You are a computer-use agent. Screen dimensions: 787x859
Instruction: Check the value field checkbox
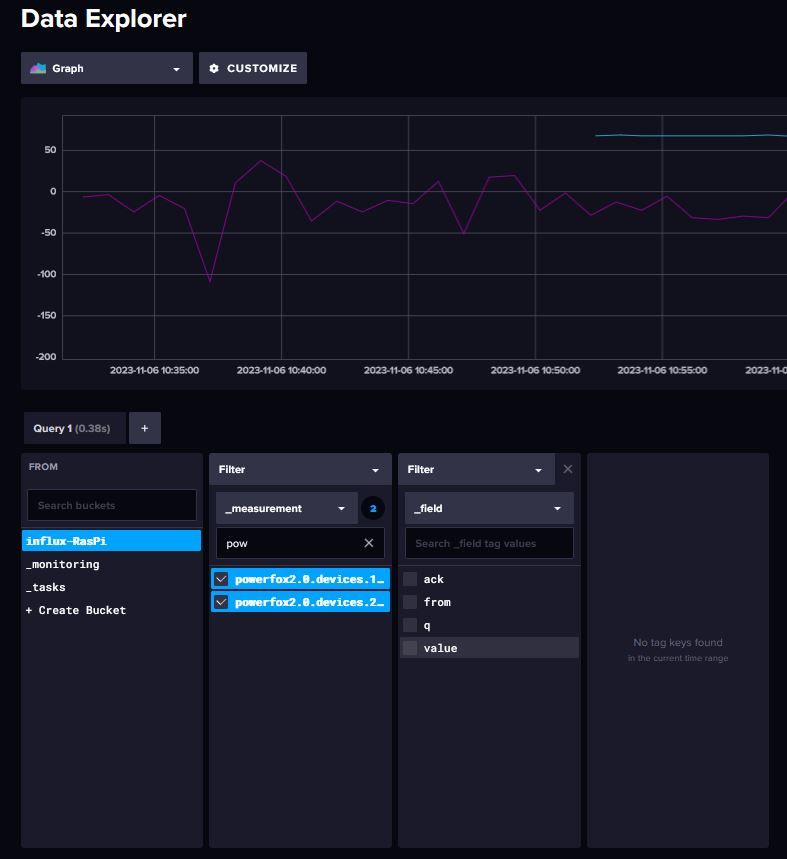pyautogui.click(x=410, y=648)
